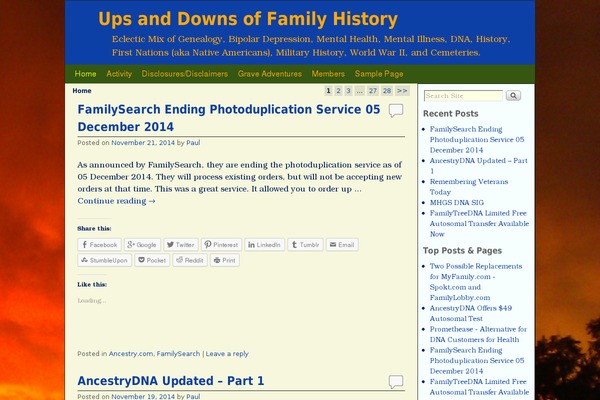This screenshot has width=600, height=400.
Task: Share post on Pinterest
Action: 221,245
